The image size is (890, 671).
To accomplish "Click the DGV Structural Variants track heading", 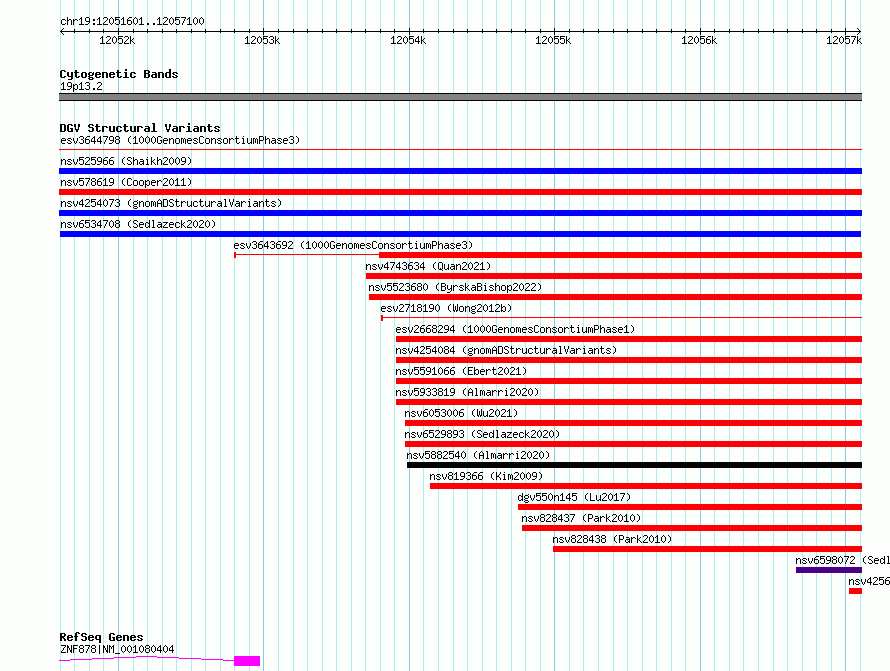I will [x=140, y=128].
